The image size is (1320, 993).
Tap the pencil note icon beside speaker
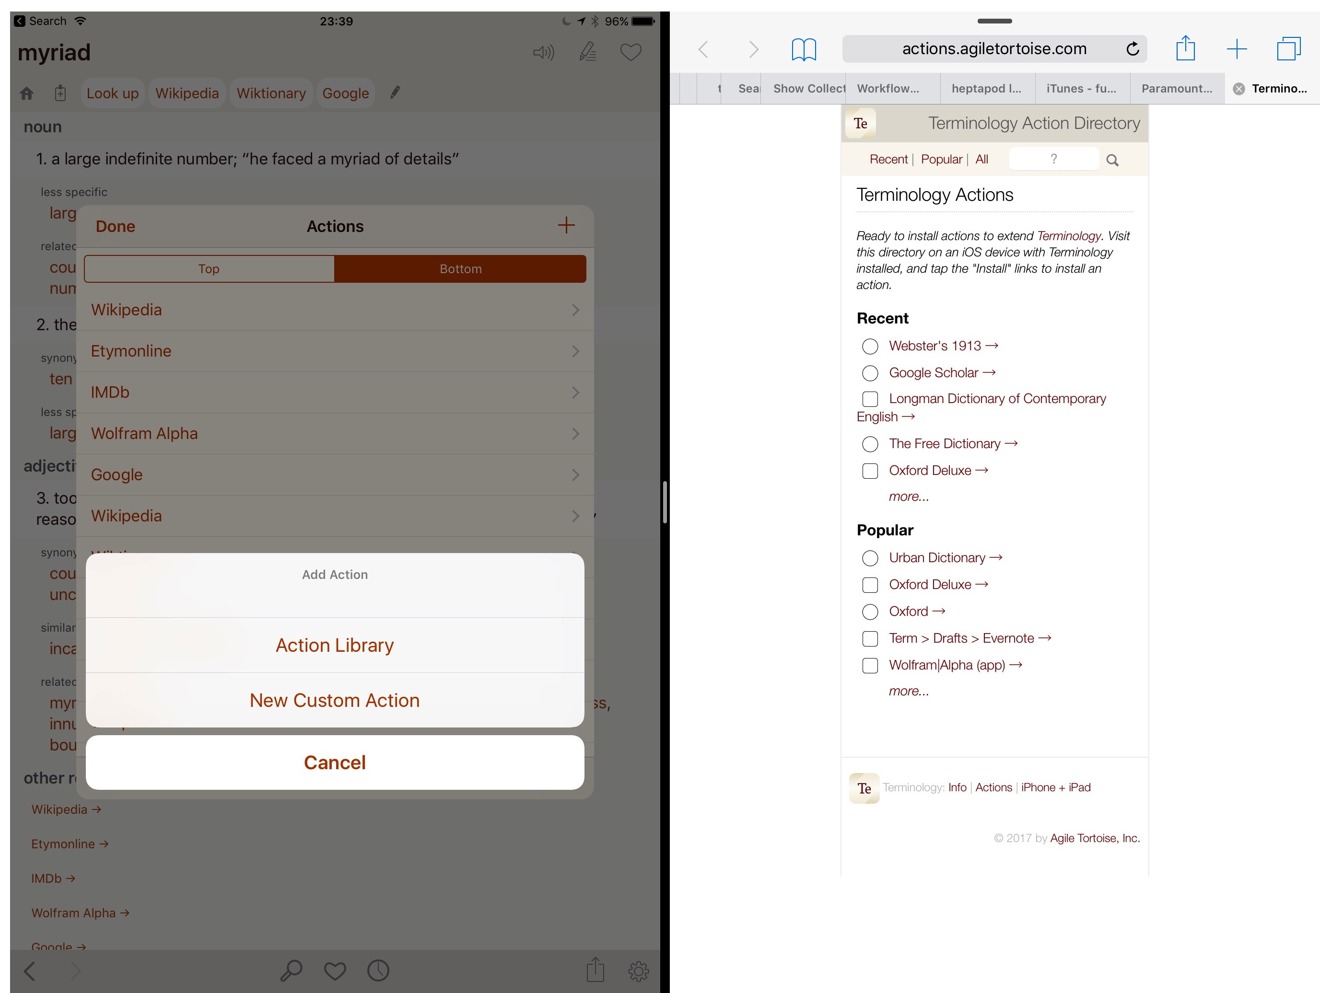(x=588, y=52)
